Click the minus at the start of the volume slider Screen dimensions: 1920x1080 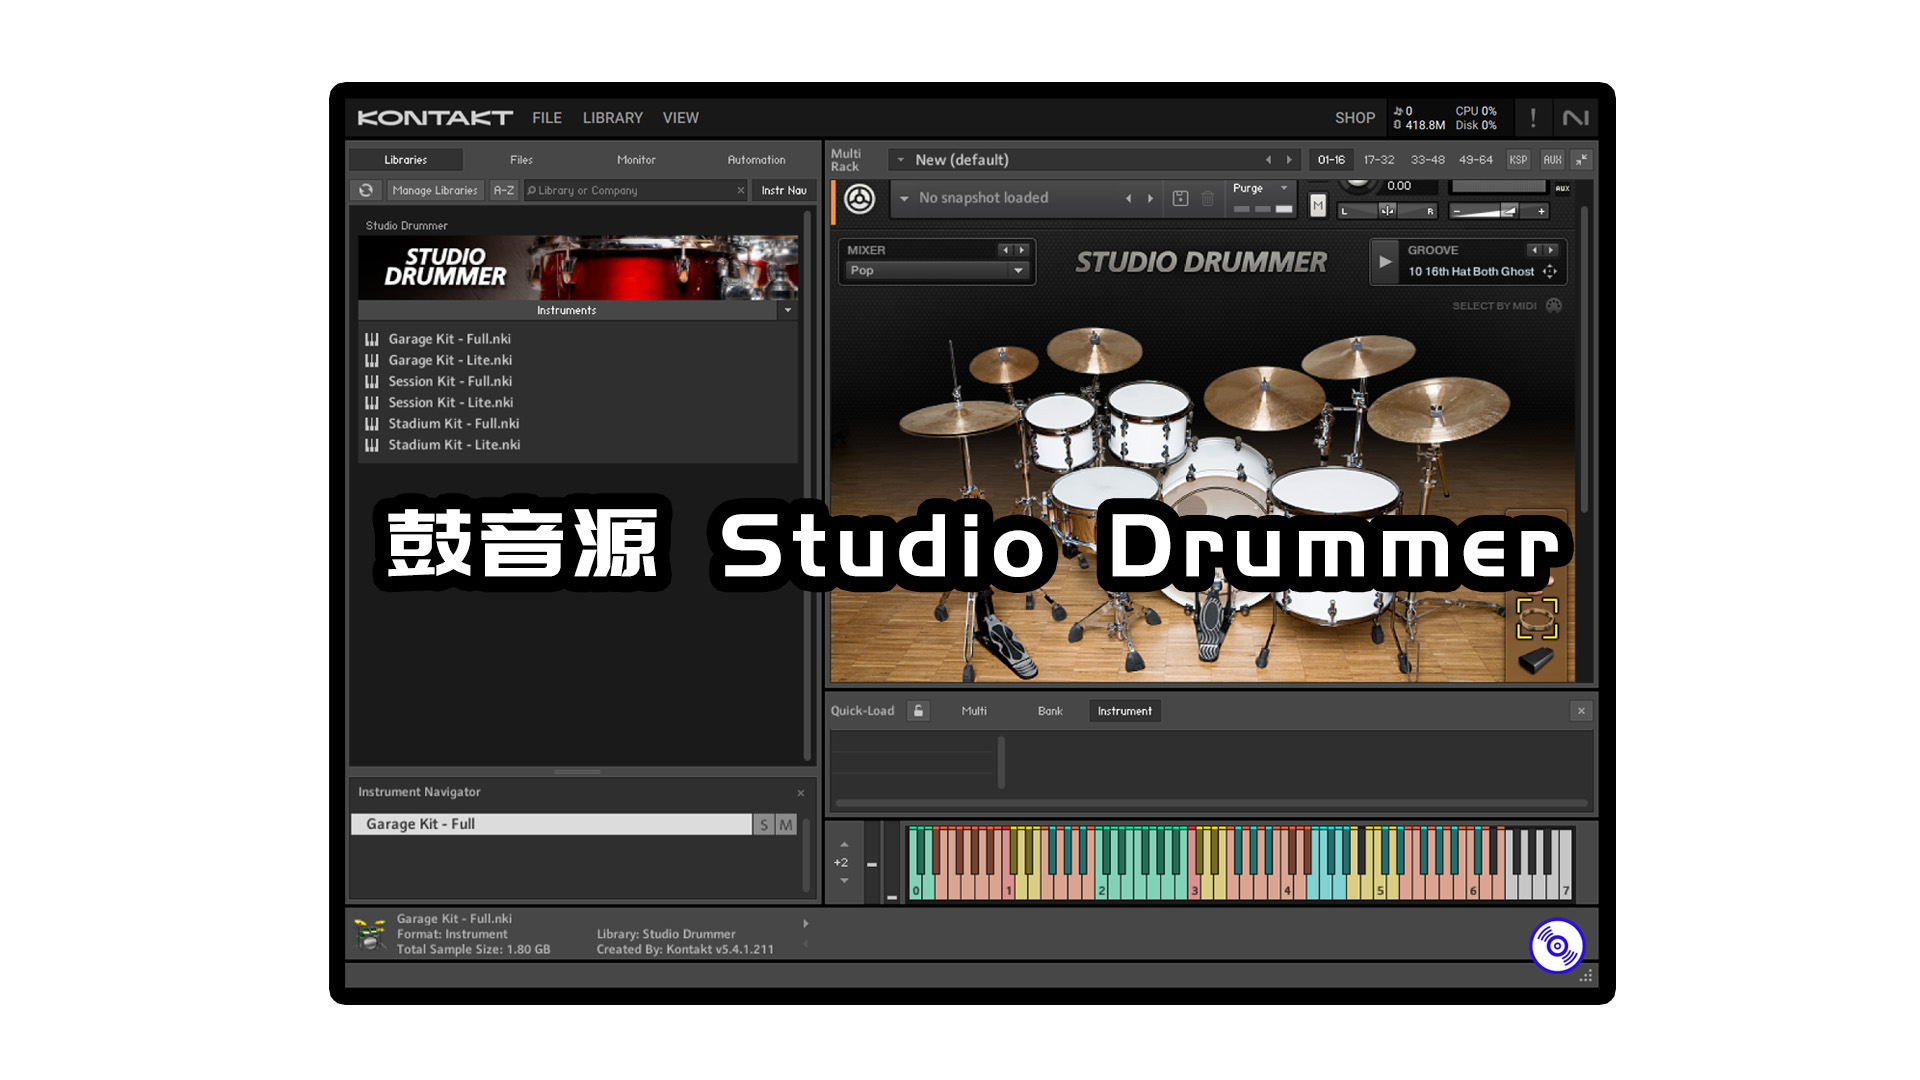click(1457, 211)
